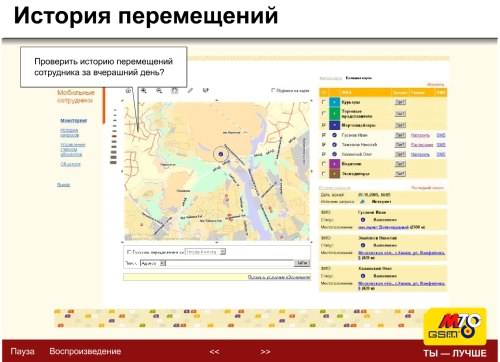Check the Курьеры group checkbox
Image resolution: width=500 pixels, height=362 pixels.
pyautogui.click(x=323, y=102)
